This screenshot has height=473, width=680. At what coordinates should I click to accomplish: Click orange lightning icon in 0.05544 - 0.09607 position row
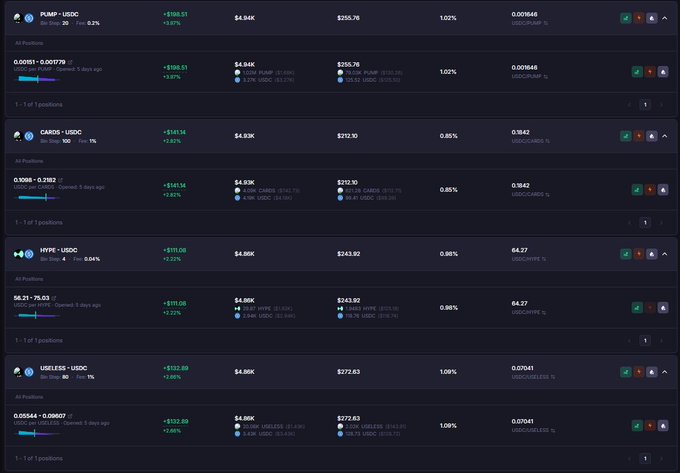(650, 426)
